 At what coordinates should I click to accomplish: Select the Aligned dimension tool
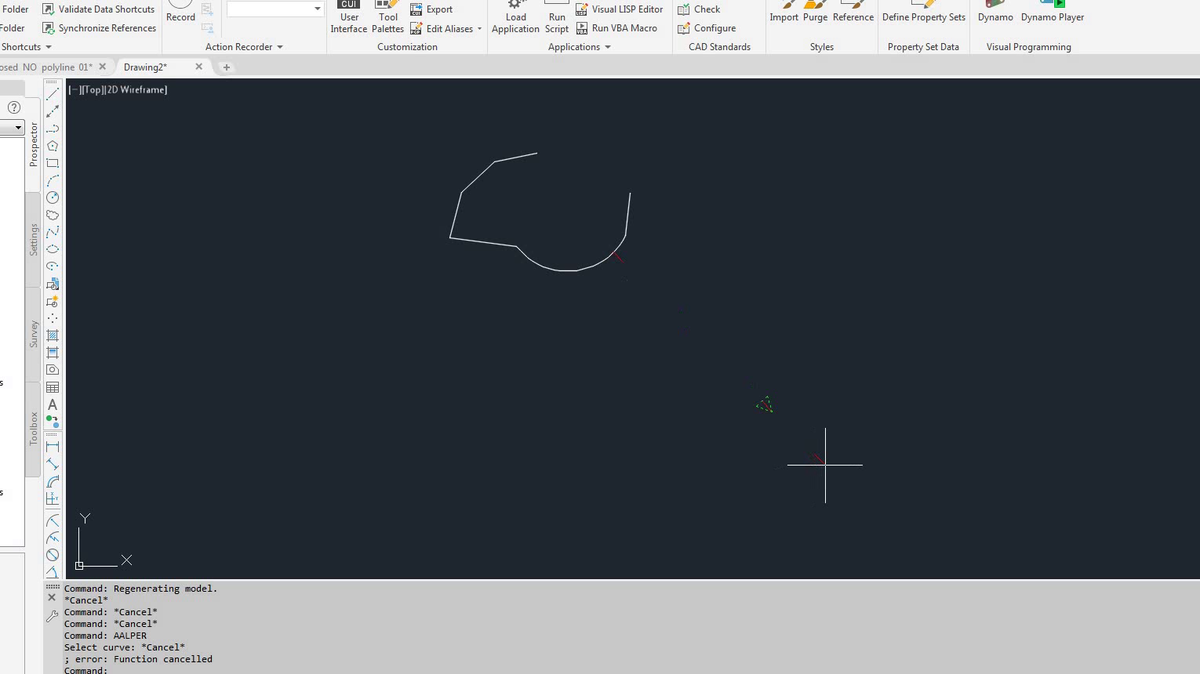coord(53,464)
